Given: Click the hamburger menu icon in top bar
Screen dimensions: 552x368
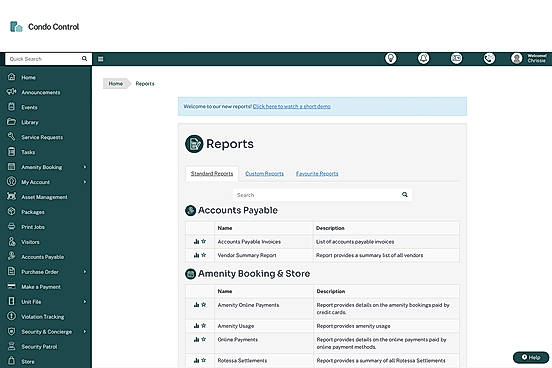Looking at the screenshot, I should pyautogui.click(x=101, y=59).
